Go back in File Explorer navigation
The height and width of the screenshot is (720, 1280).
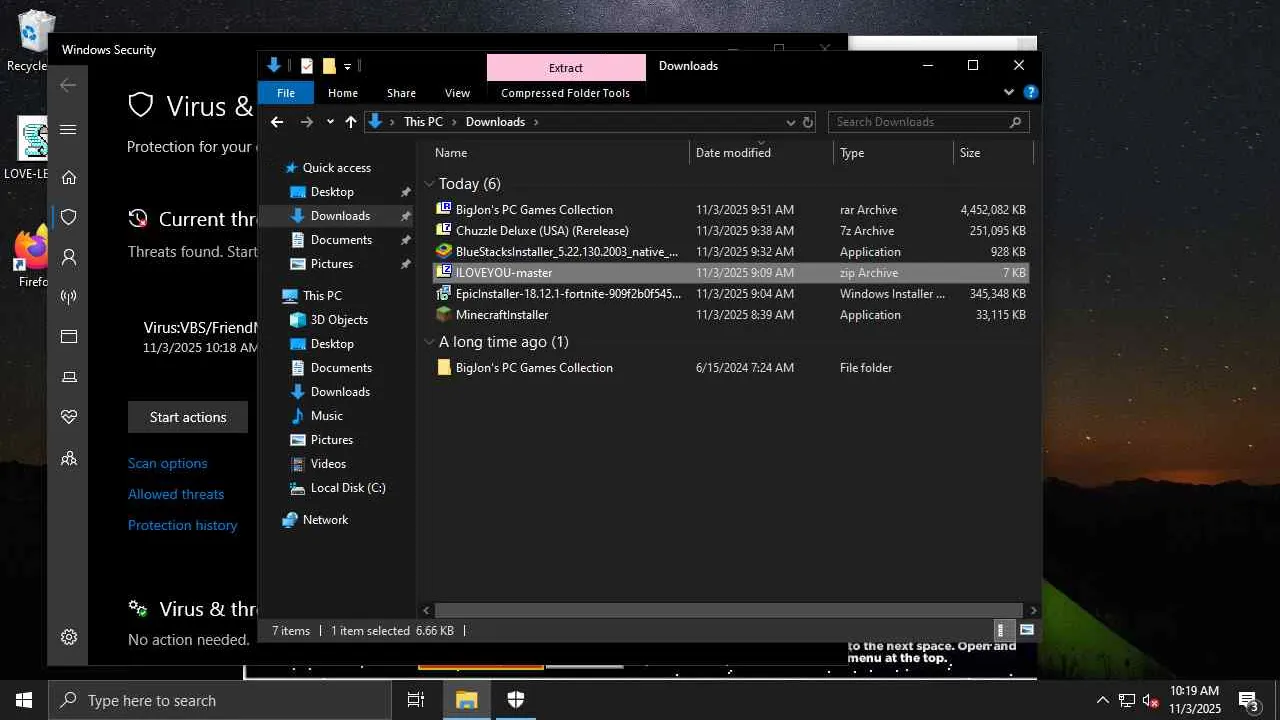coord(277,122)
